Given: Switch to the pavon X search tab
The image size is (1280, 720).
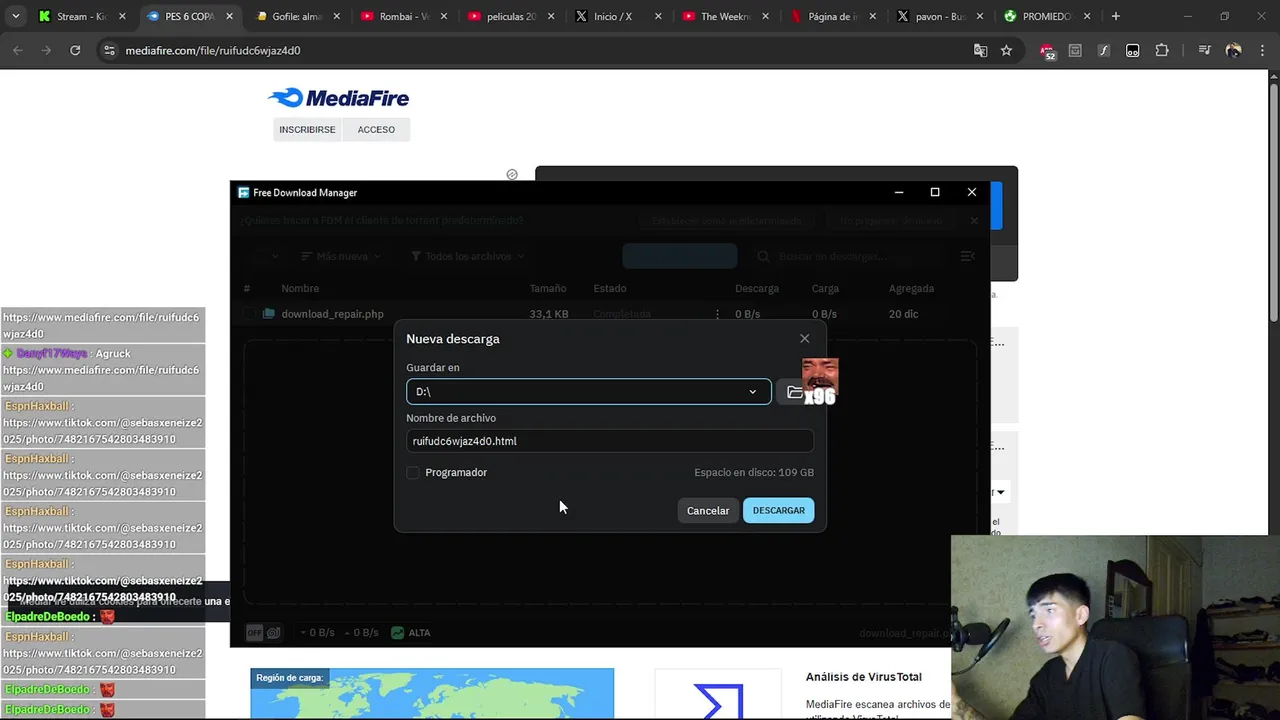Looking at the screenshot, I should click(x=939, y=16).
